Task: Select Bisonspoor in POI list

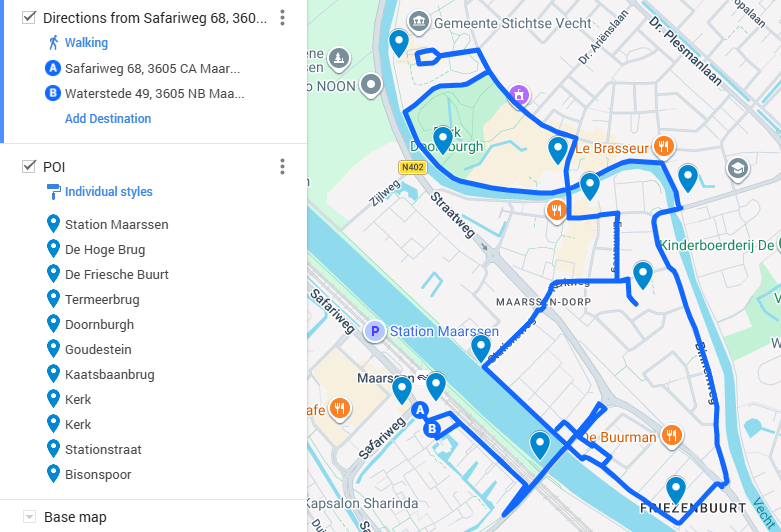Action: 98,475
